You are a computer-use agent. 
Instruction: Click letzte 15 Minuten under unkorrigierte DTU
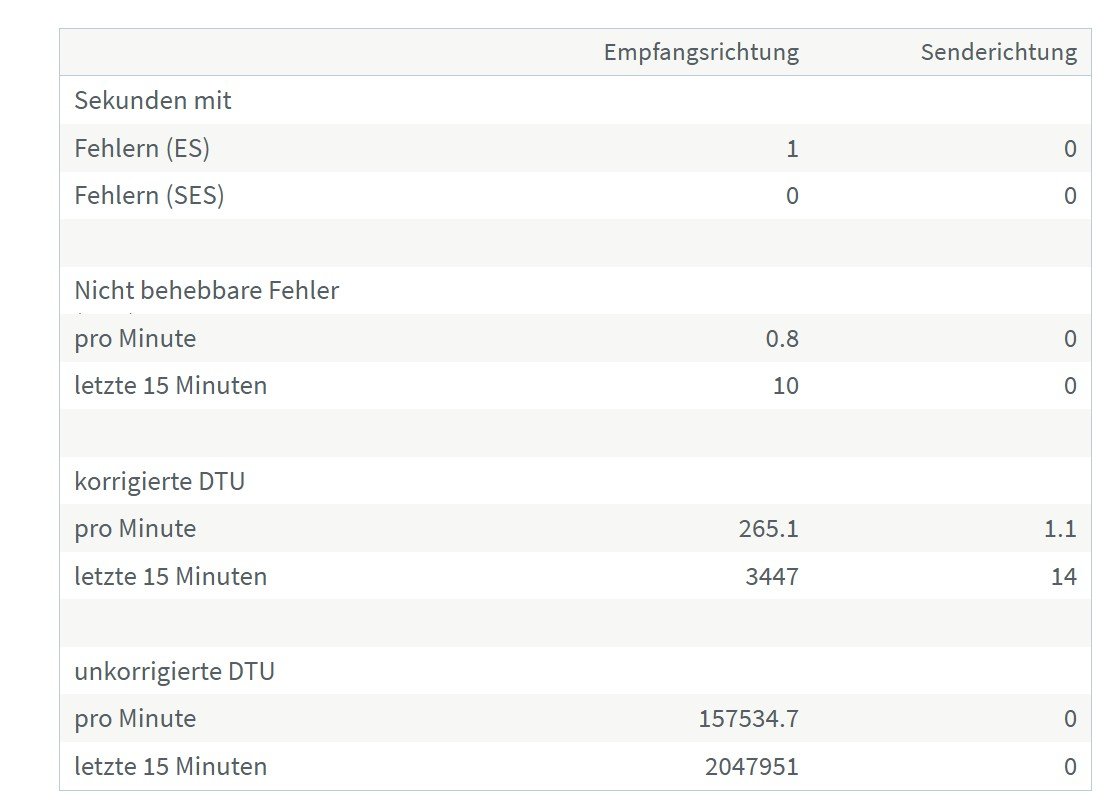[171, 766]
